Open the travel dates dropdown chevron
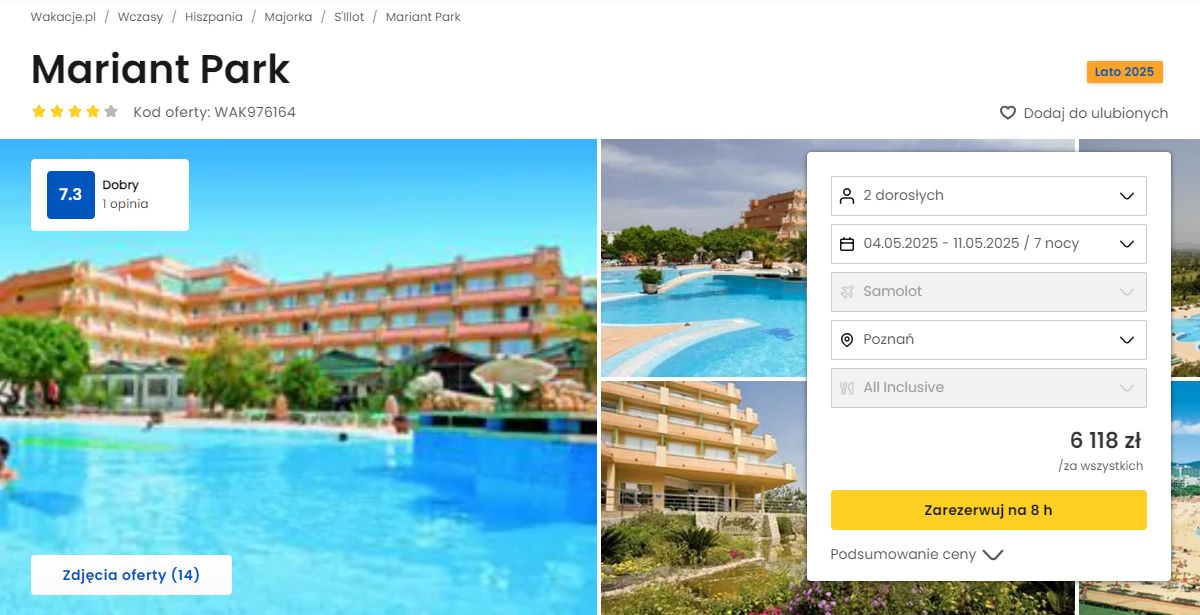Screen dimensions: 1200x615 [x=1127, y=244]
